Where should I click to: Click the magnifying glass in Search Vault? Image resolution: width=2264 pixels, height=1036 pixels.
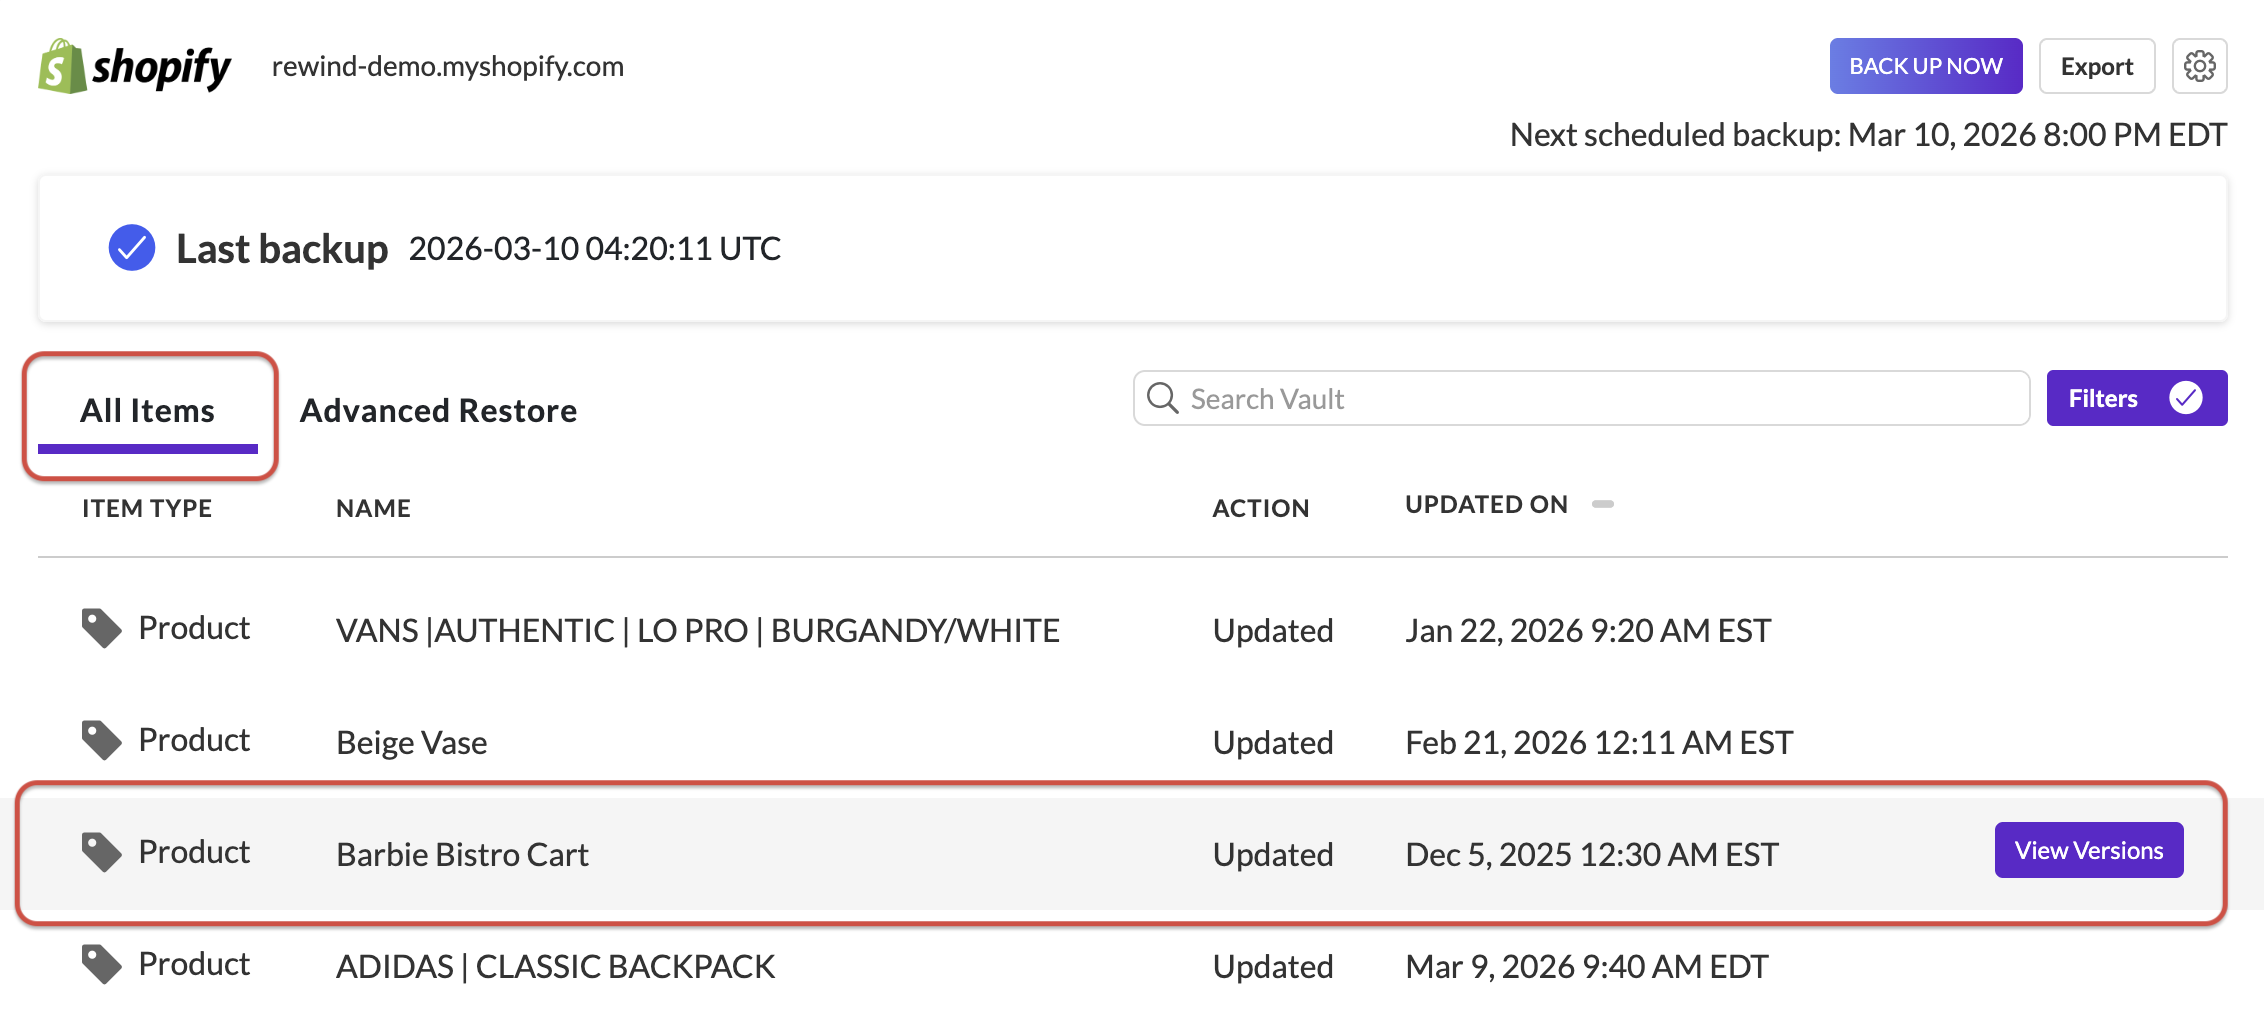[1163, 397]
